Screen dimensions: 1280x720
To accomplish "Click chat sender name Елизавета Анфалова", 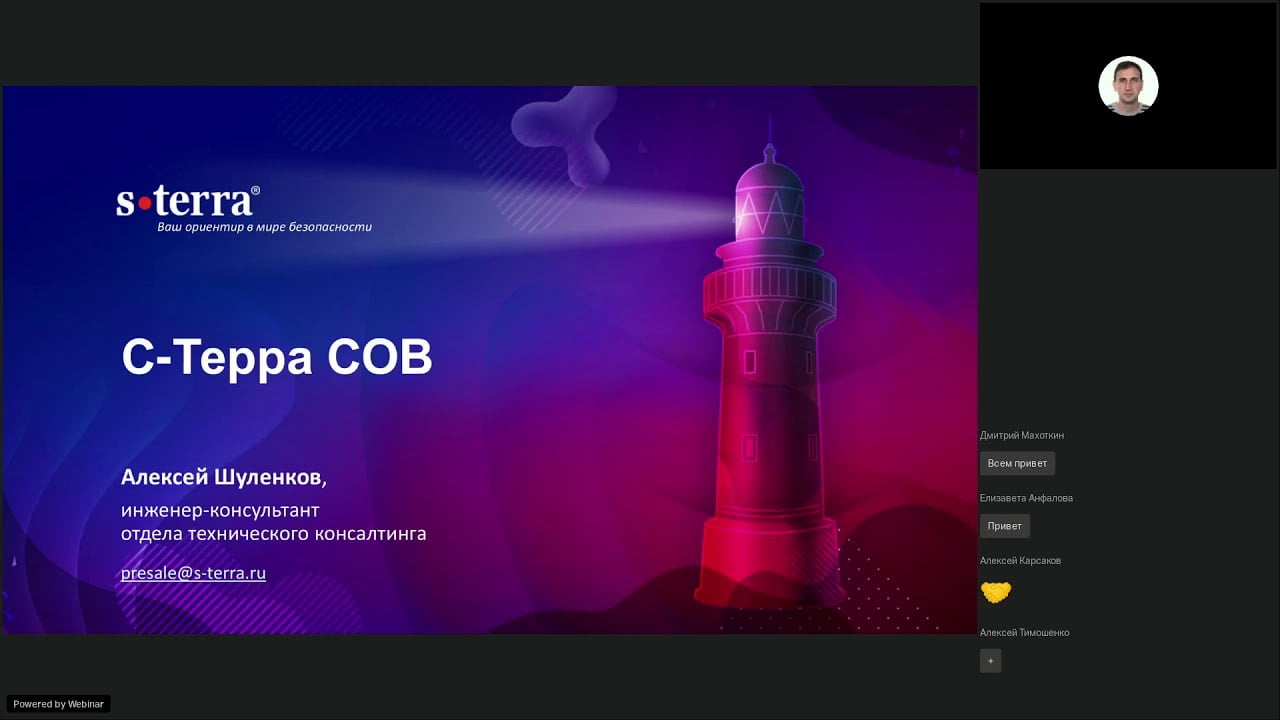I will 1026,498.
